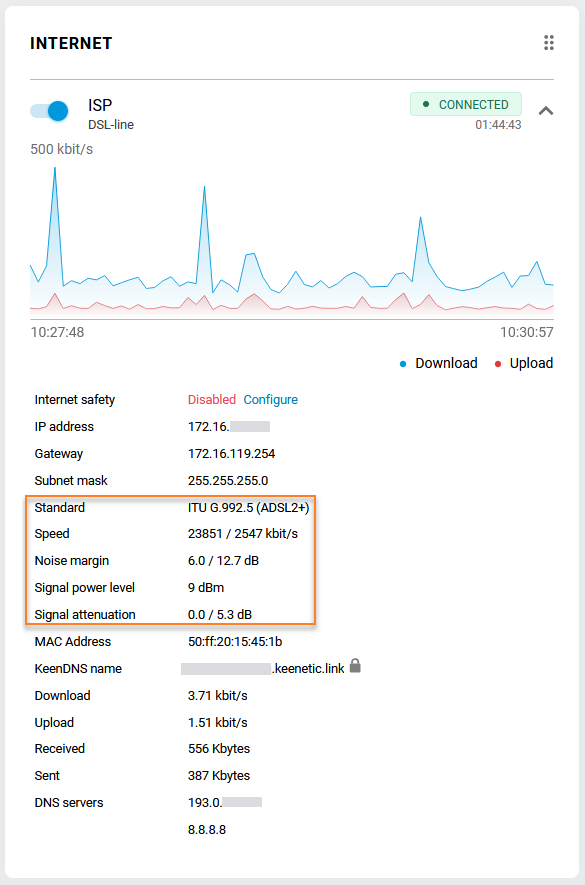Collapse the ISP connection details chevron

tap(545, 111)
